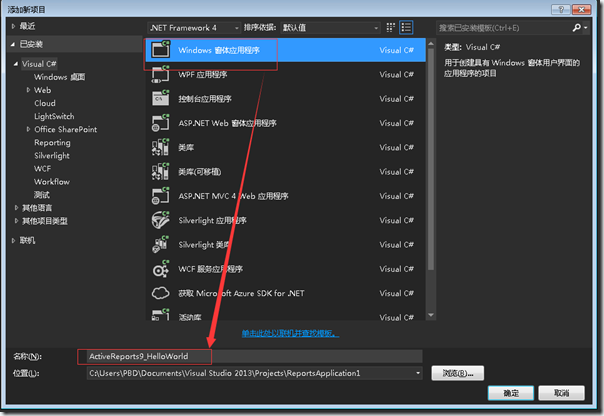Choose the Azure SDK cloud icon
Viewport: 604px width, 416px height.
coord(160,293)
